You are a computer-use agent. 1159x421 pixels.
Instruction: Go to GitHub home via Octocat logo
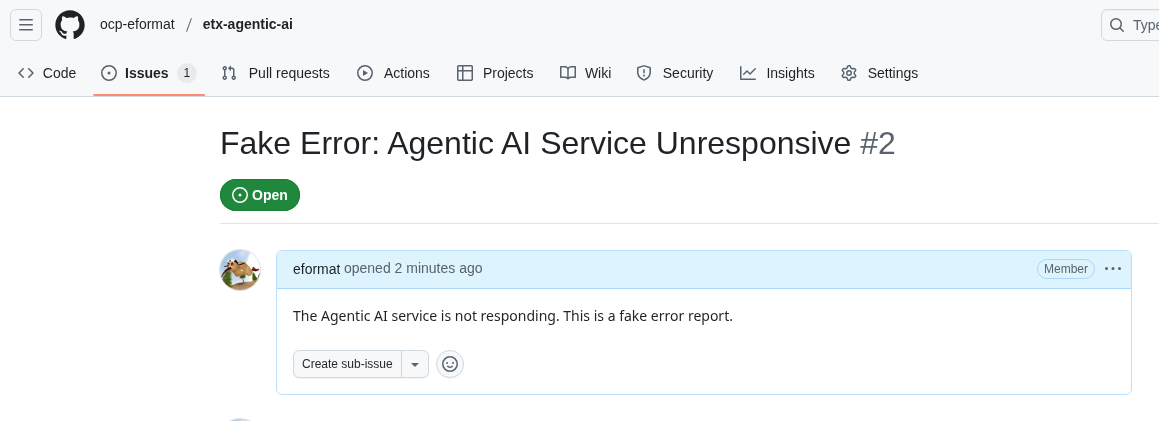click(x=70, y=25)
